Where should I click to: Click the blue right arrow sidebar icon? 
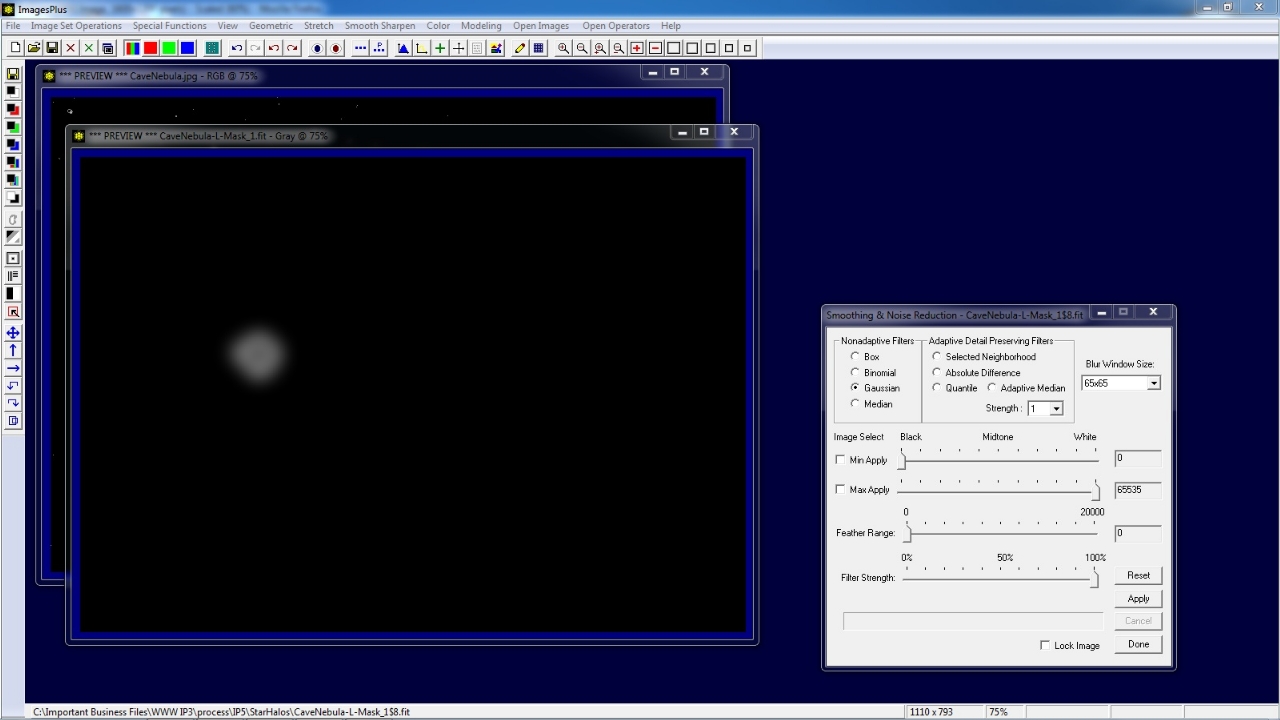pyautogui.click(x=13, y=368)
